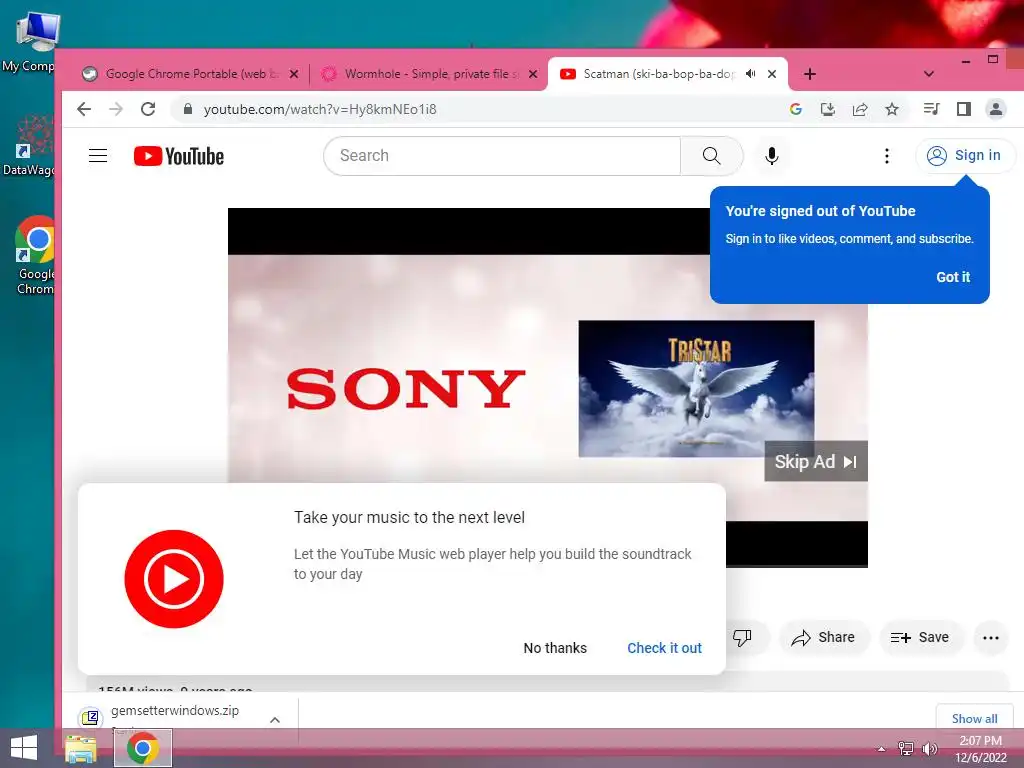Click the YouTube Music logo in promo

[174, 579]
